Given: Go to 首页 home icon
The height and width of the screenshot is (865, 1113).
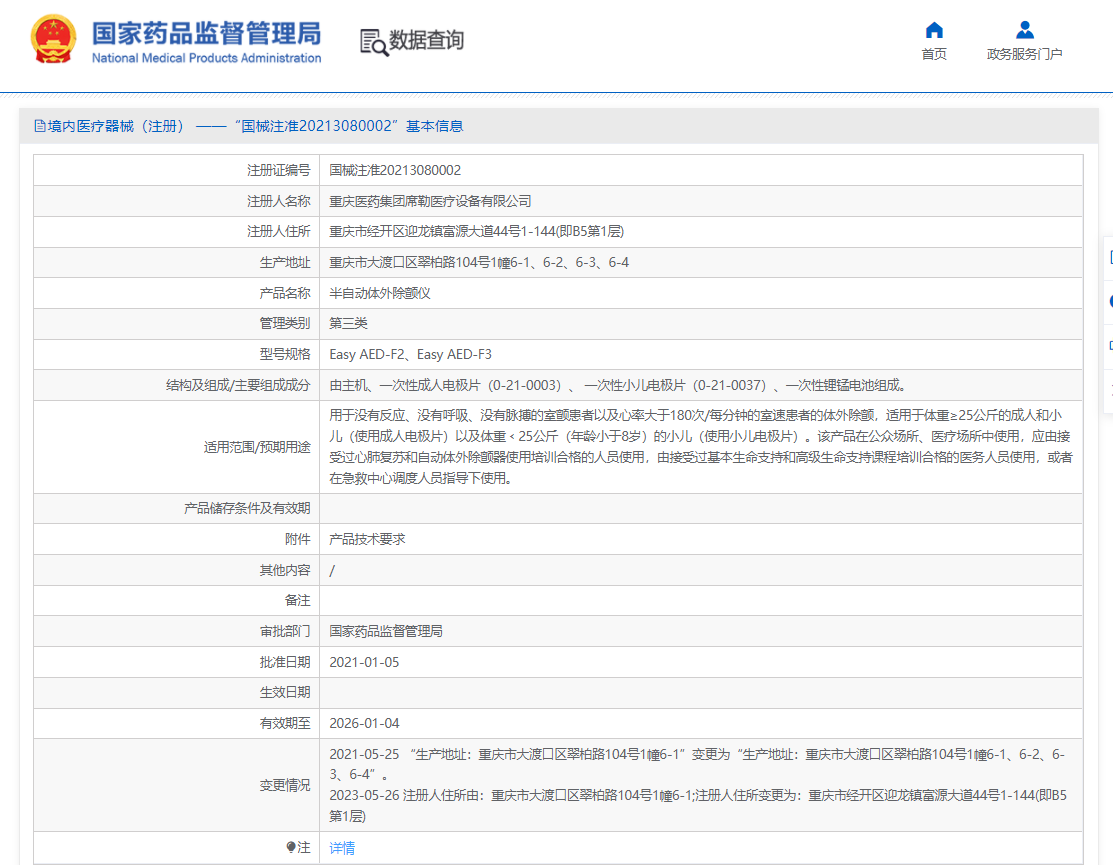Looking at the screenshot, I should 934,30.
